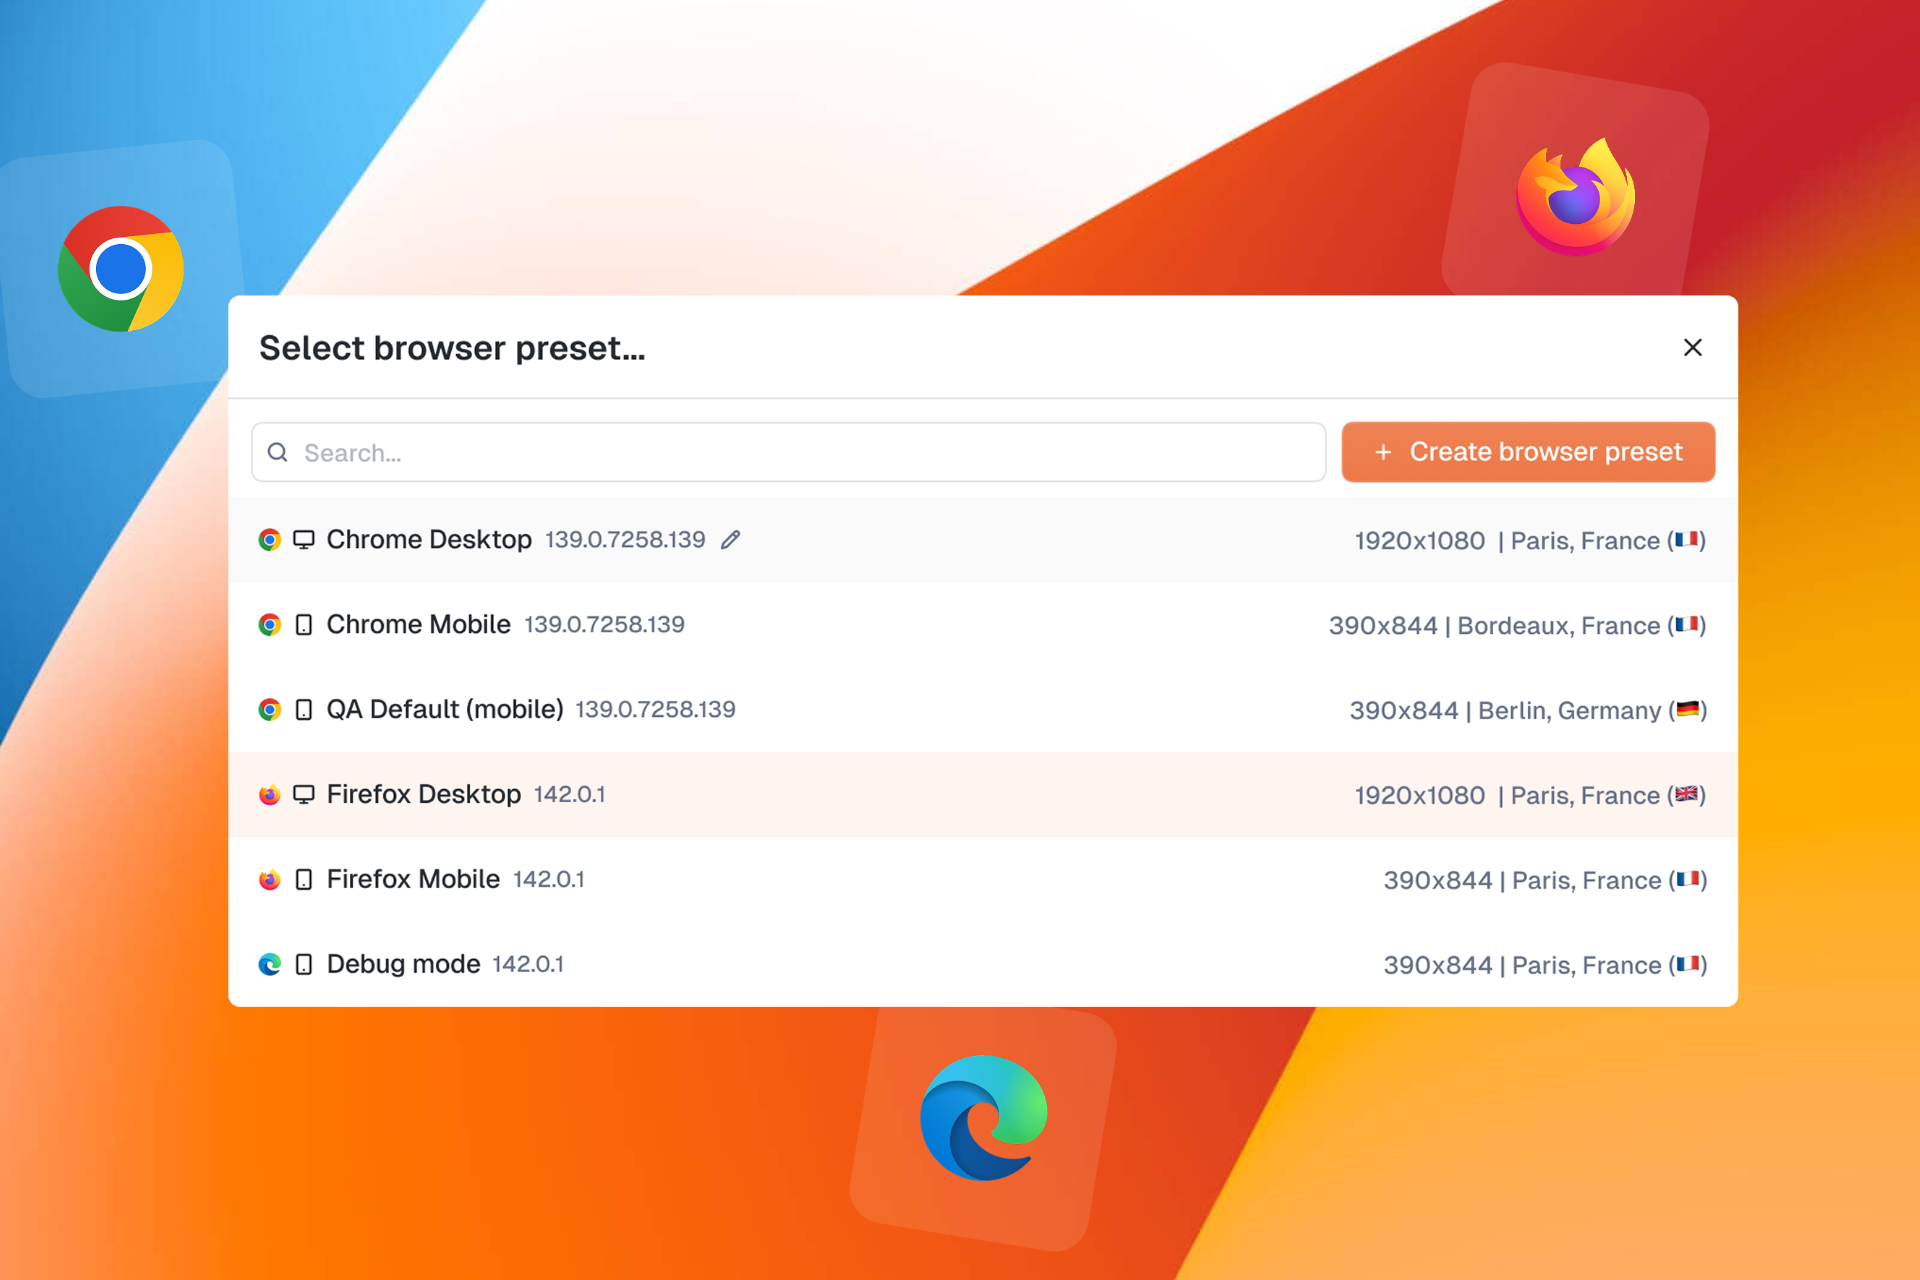This screenshot has height=1280, width=1920.
Task: Click the large Edge logo at bottom
Action: pyautogui.click(x=983, y=1117)
